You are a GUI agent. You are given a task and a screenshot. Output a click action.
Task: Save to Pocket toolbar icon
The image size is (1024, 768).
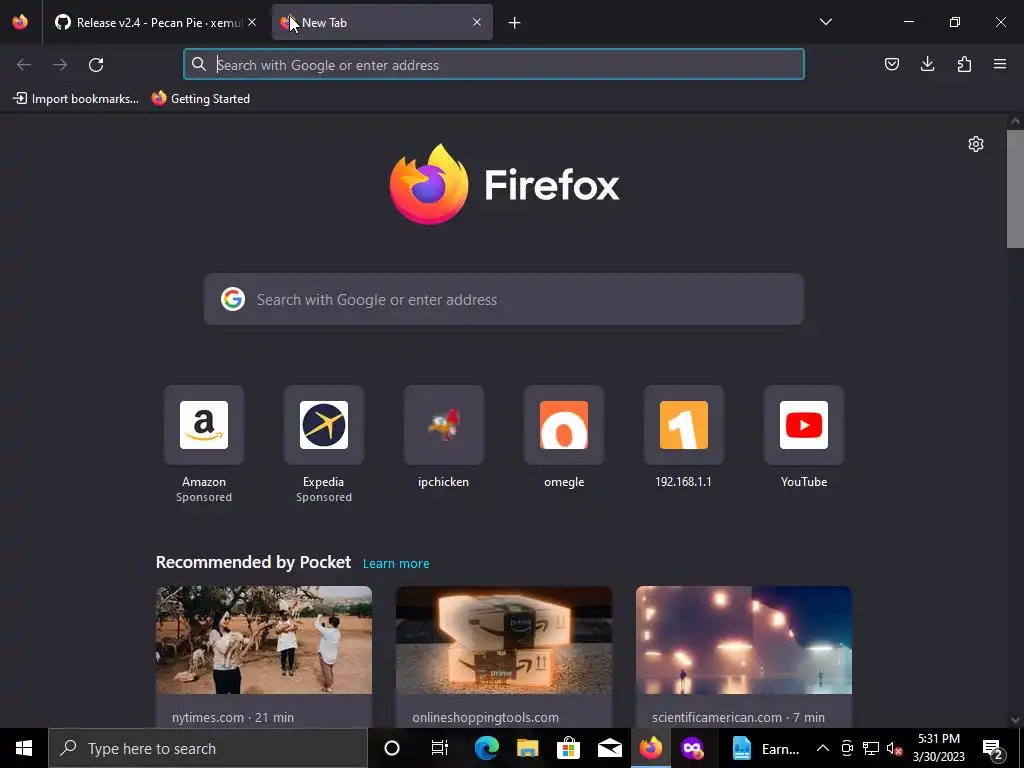point(891,64)
